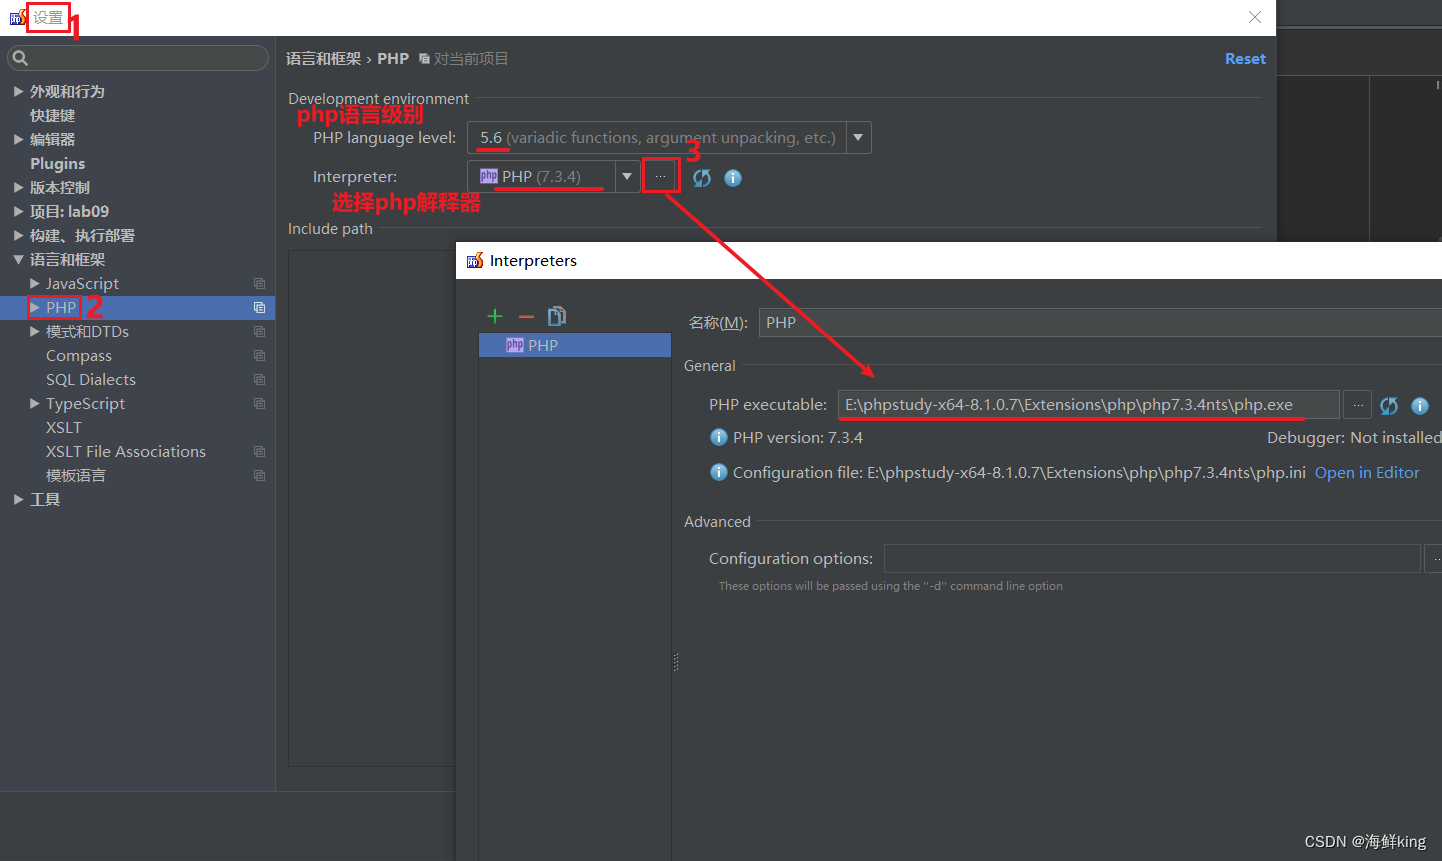Expand the 项目: lab09 group
This screenshot has height=861, width=1442.
pyautogui.click(x=18, y=211)
